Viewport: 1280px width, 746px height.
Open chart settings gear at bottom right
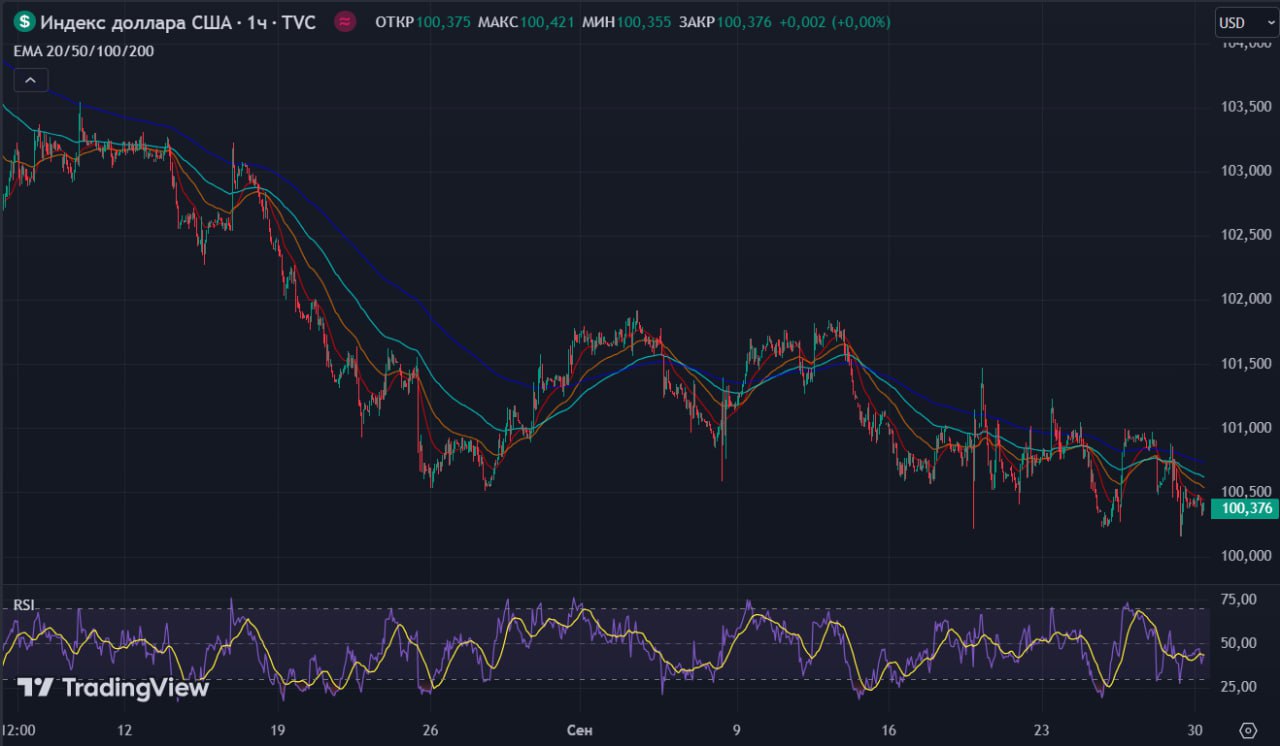1246,729
